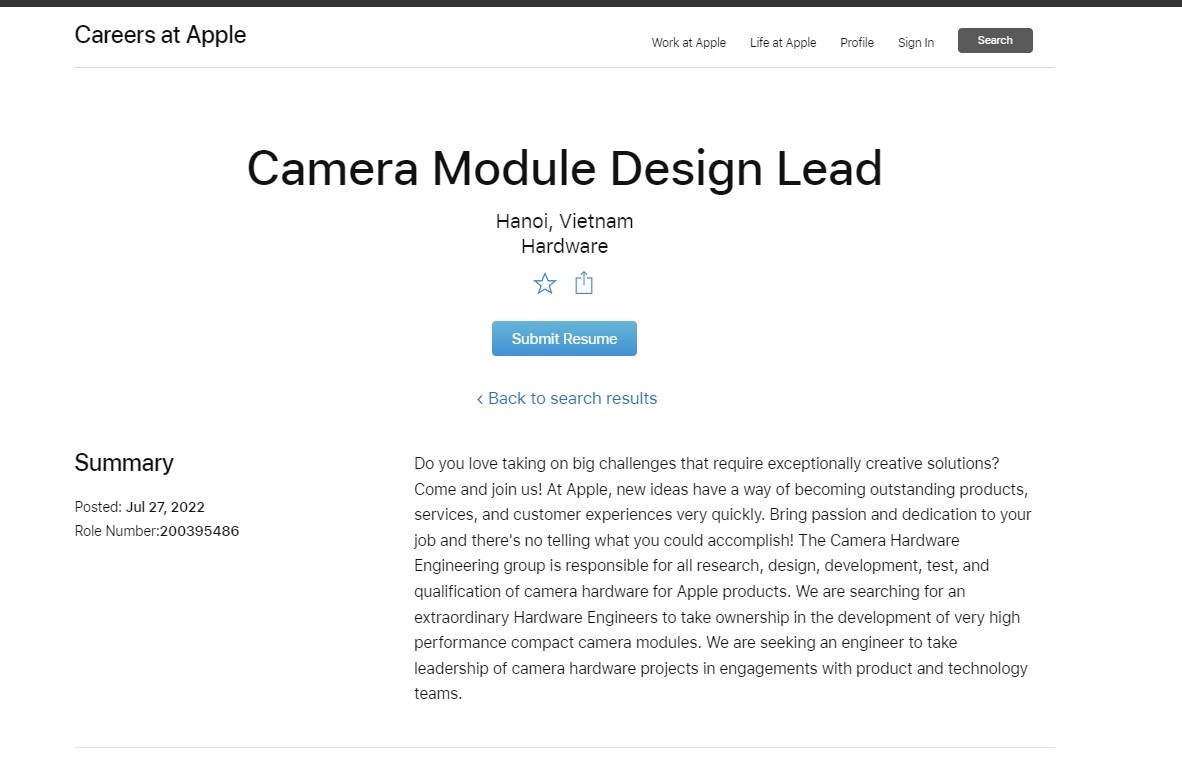Open the Work at Apple menu item
Screen dimensions: 1182x761
pyautogui.click(x=688, y=42)
